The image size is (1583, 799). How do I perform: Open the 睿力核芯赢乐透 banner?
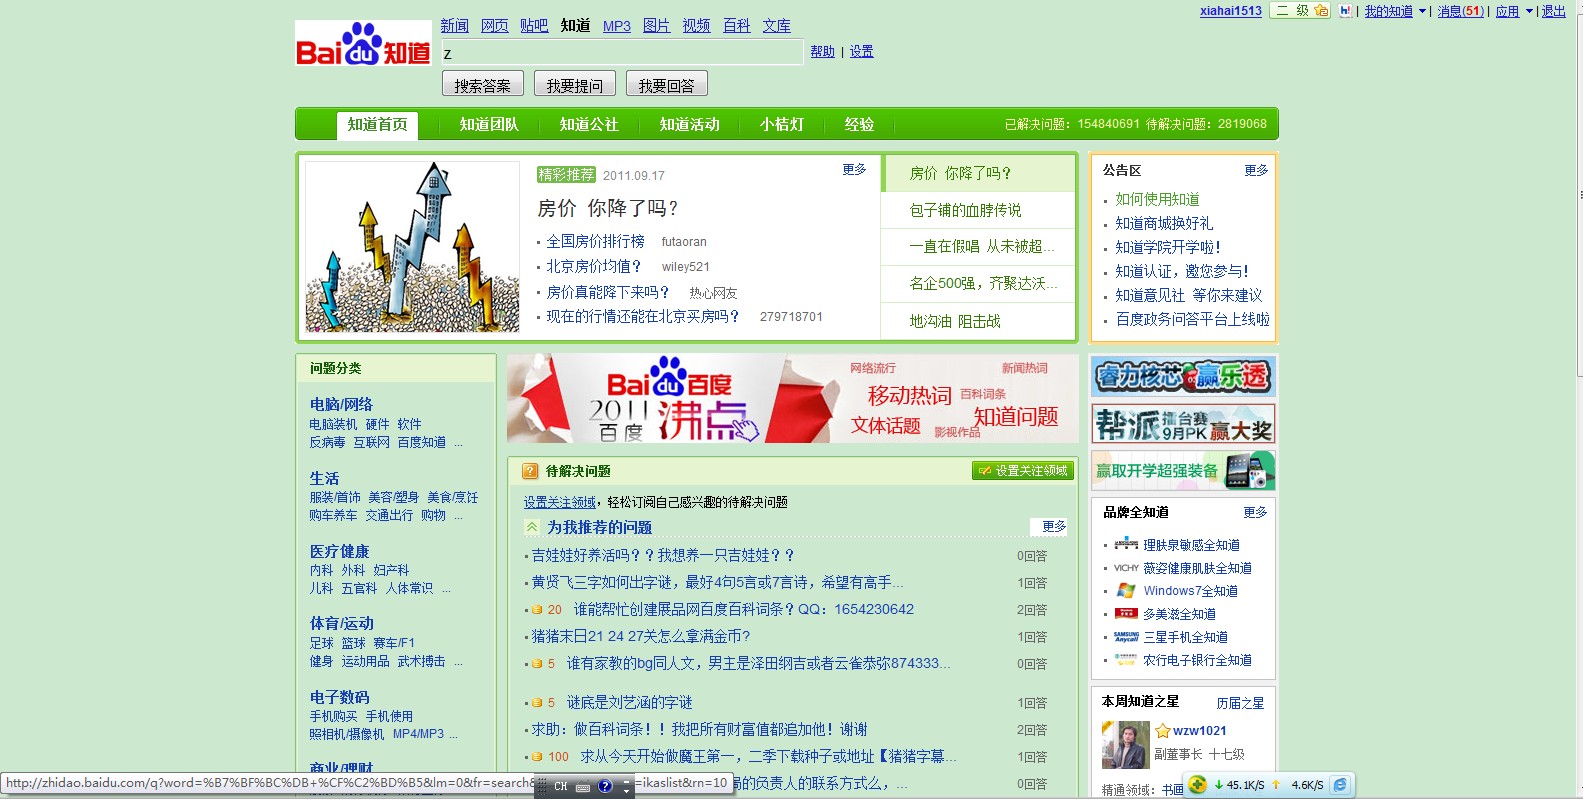click(1183, 377)
